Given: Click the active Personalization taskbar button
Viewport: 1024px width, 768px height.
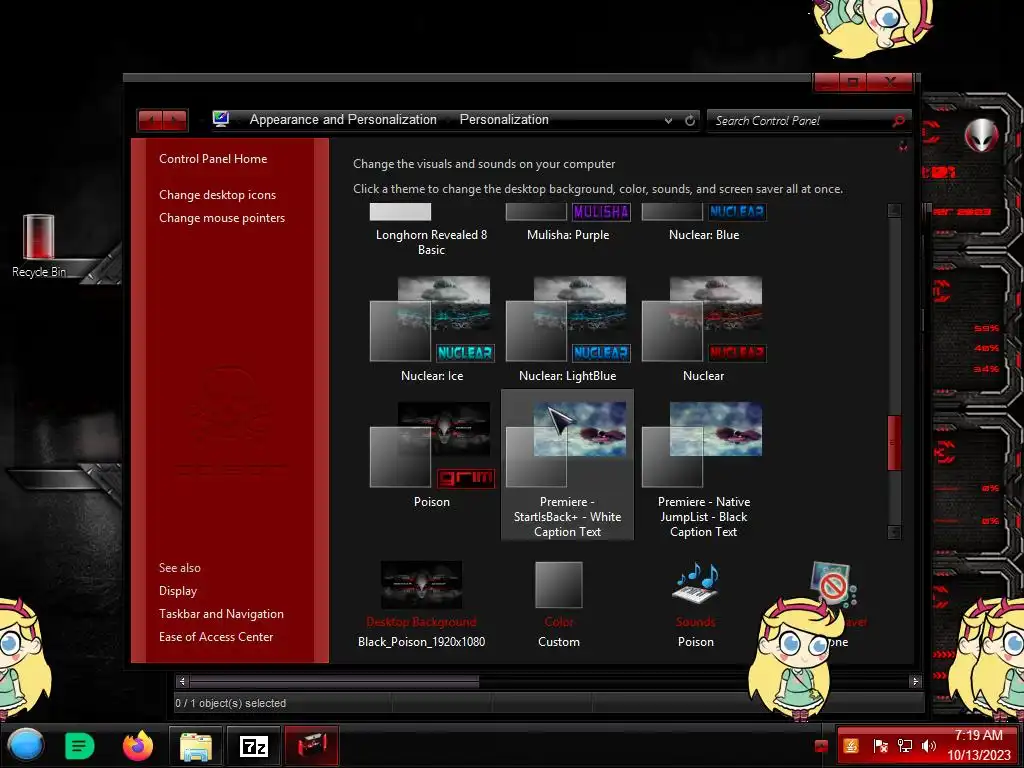Looking at the screenshot, I should 312,746.
